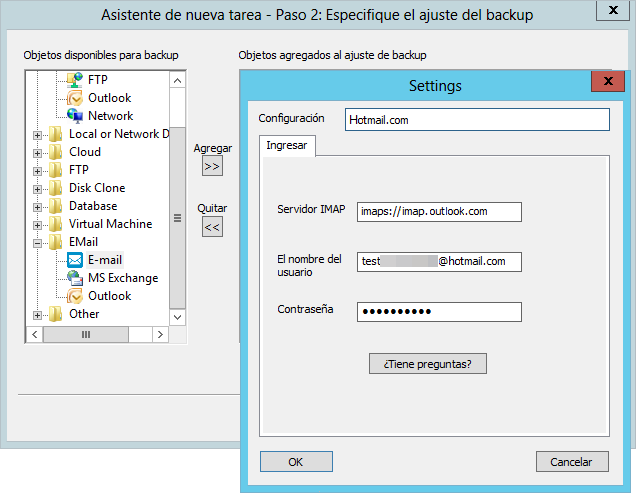Select the "Cloud" tree label
The width and height of the screenshot is (636, 493).
click(85, 152)
